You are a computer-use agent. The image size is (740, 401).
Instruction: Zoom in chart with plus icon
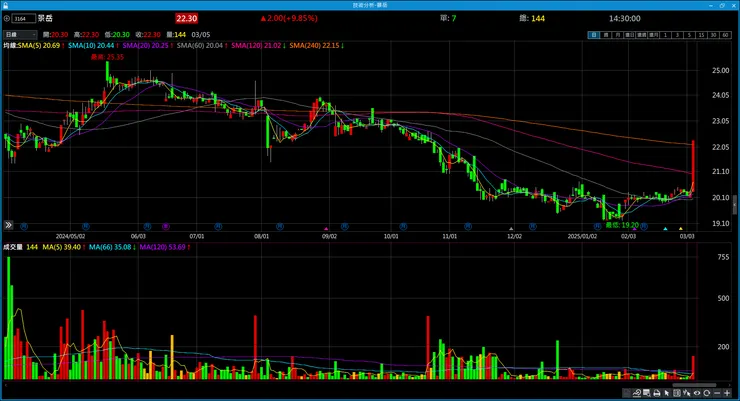tap(727, 393)
